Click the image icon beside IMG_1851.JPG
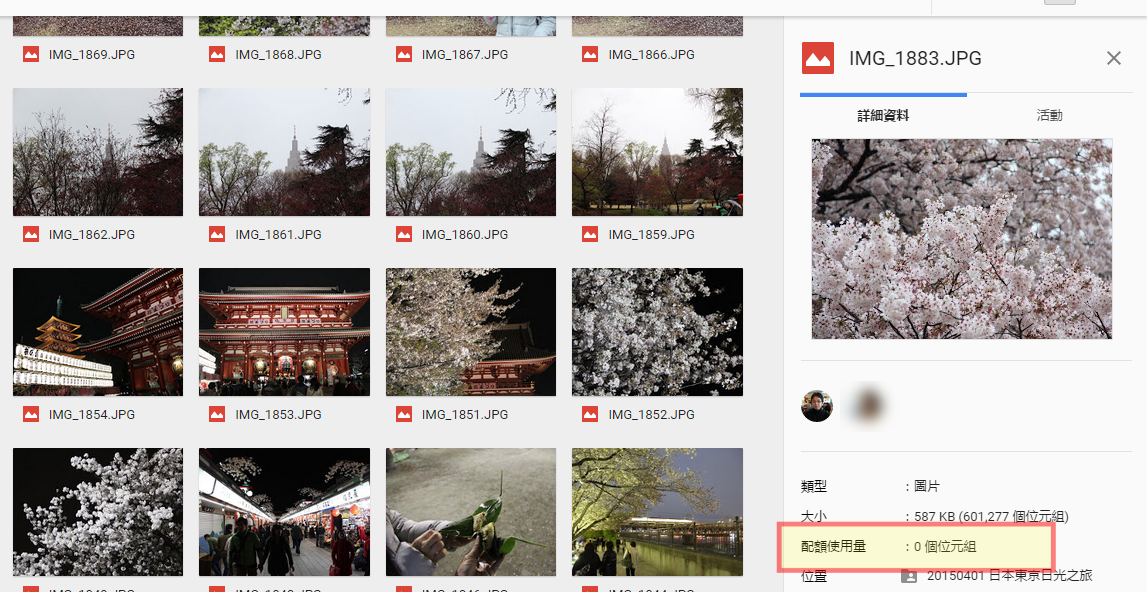This screenshot has height=592, width=1147. (404, 414)
